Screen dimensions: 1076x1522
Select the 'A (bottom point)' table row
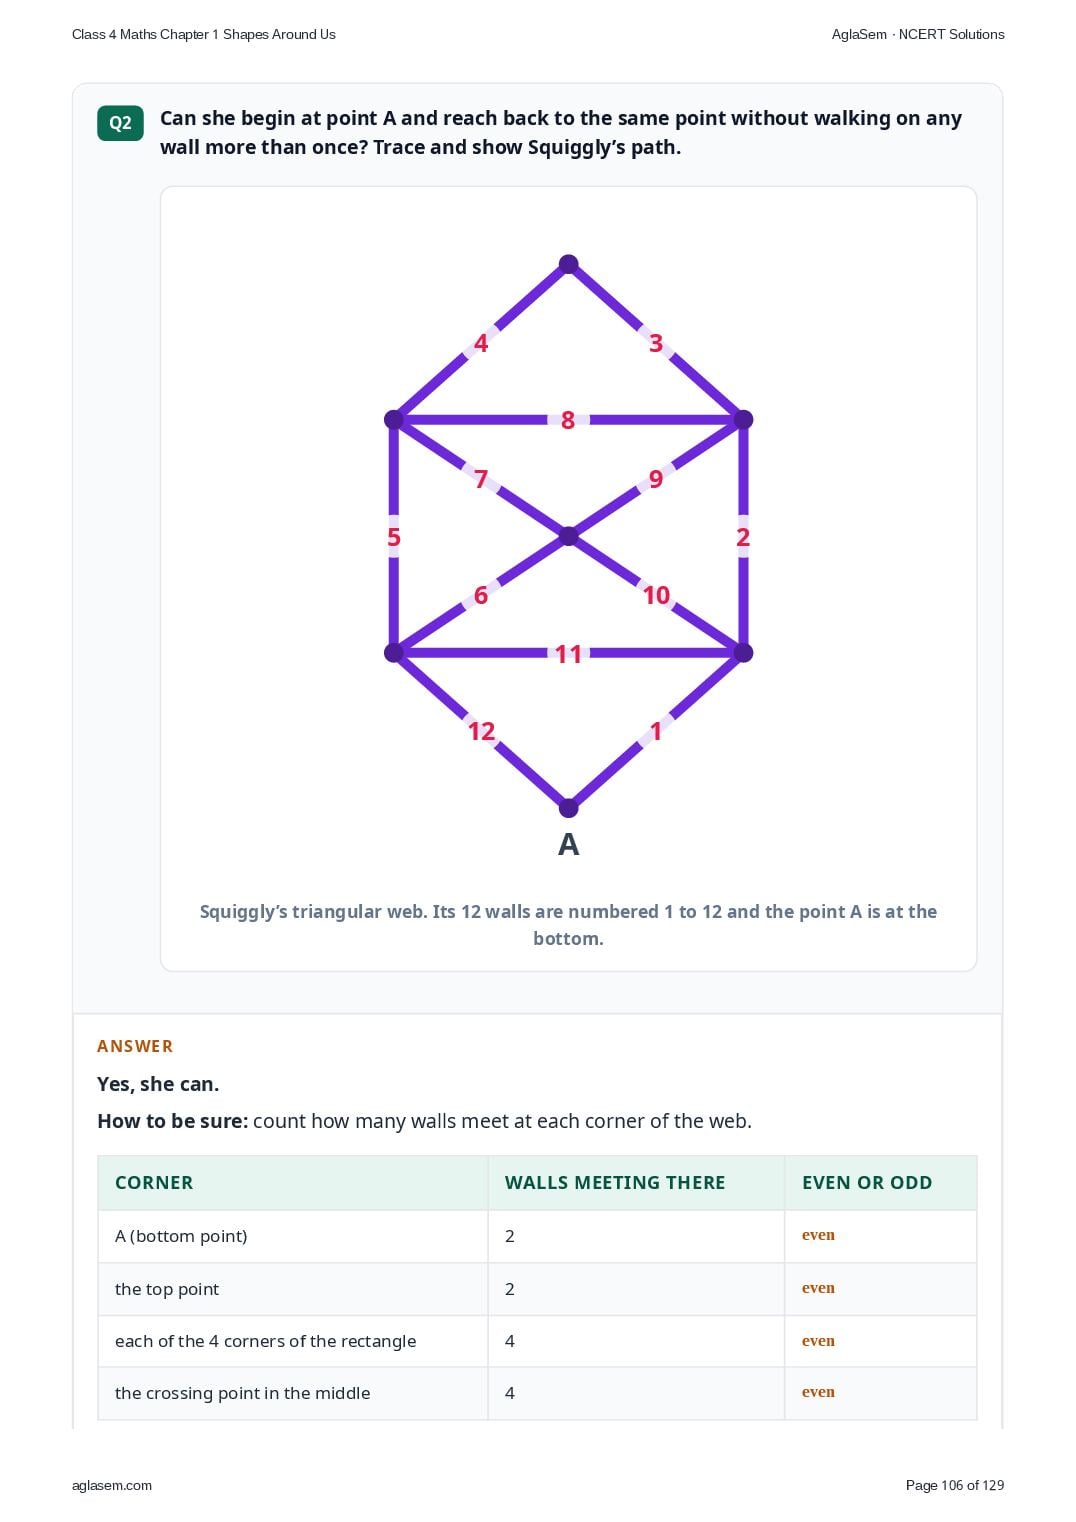coord(537,1236)
